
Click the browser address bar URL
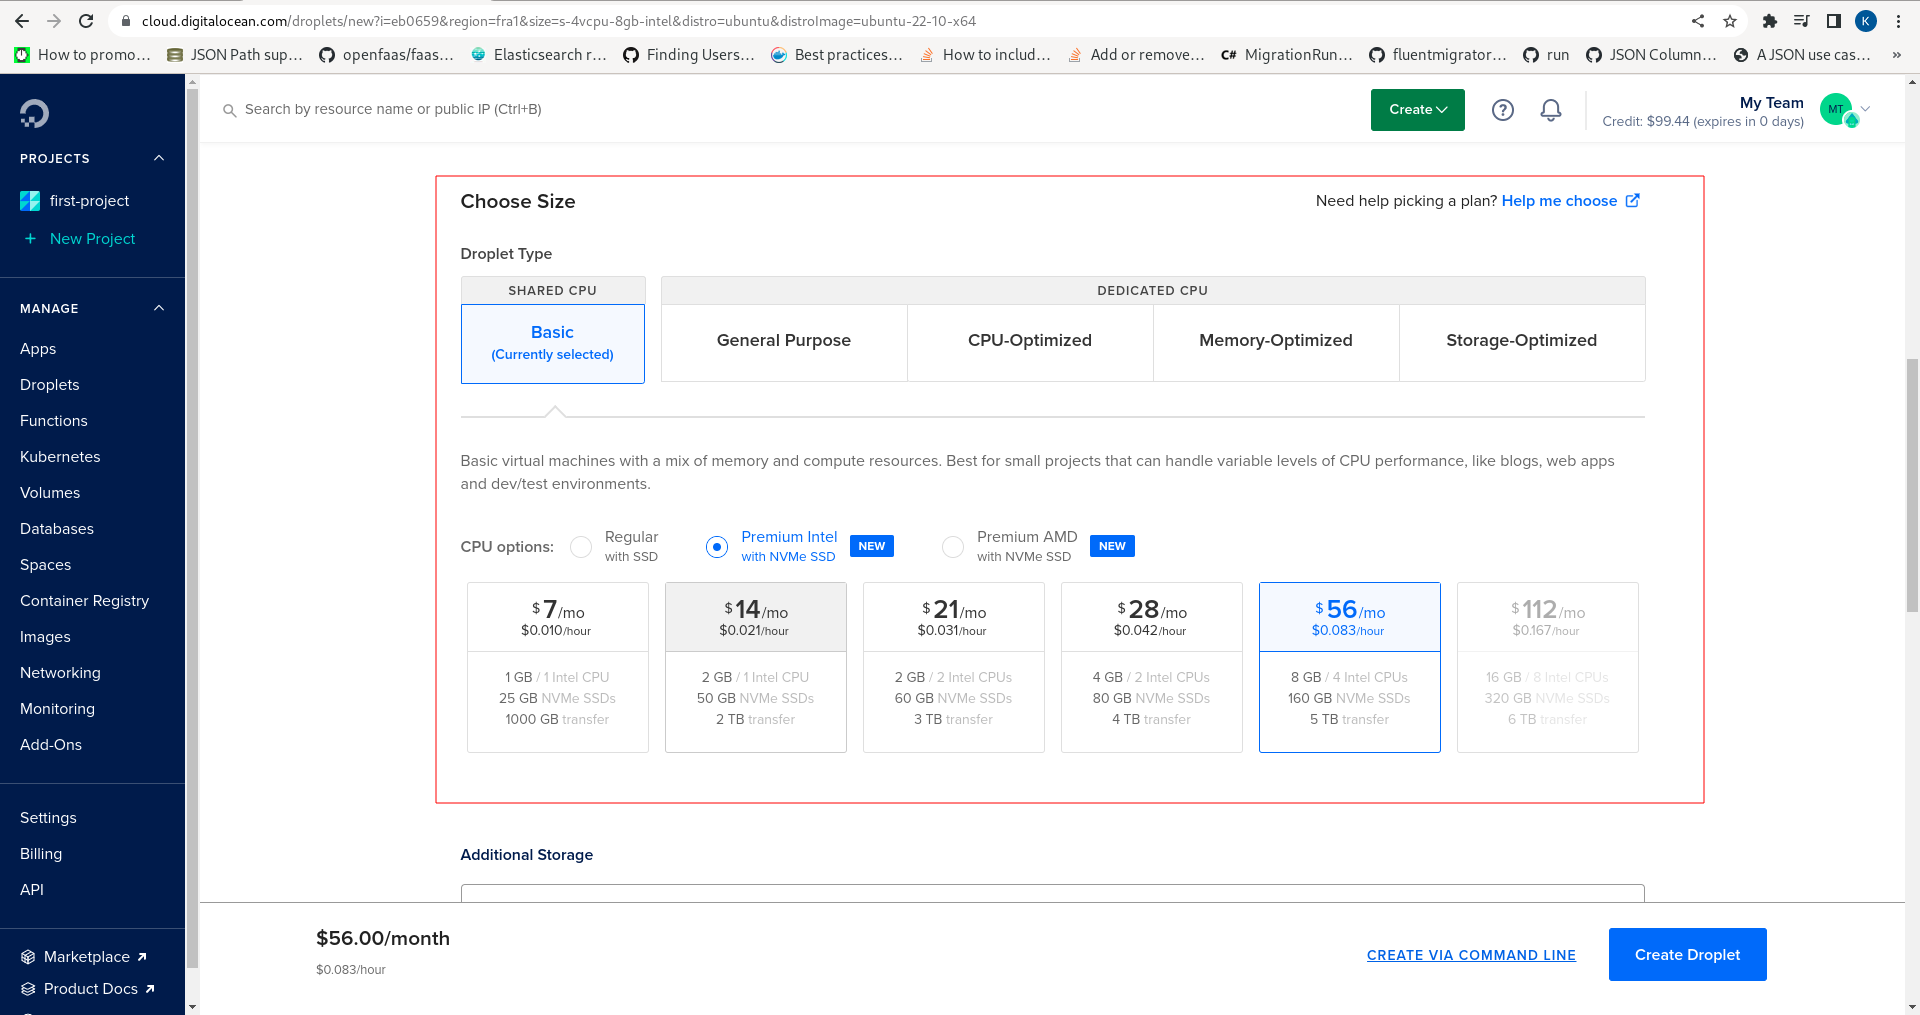pos(558,21)
